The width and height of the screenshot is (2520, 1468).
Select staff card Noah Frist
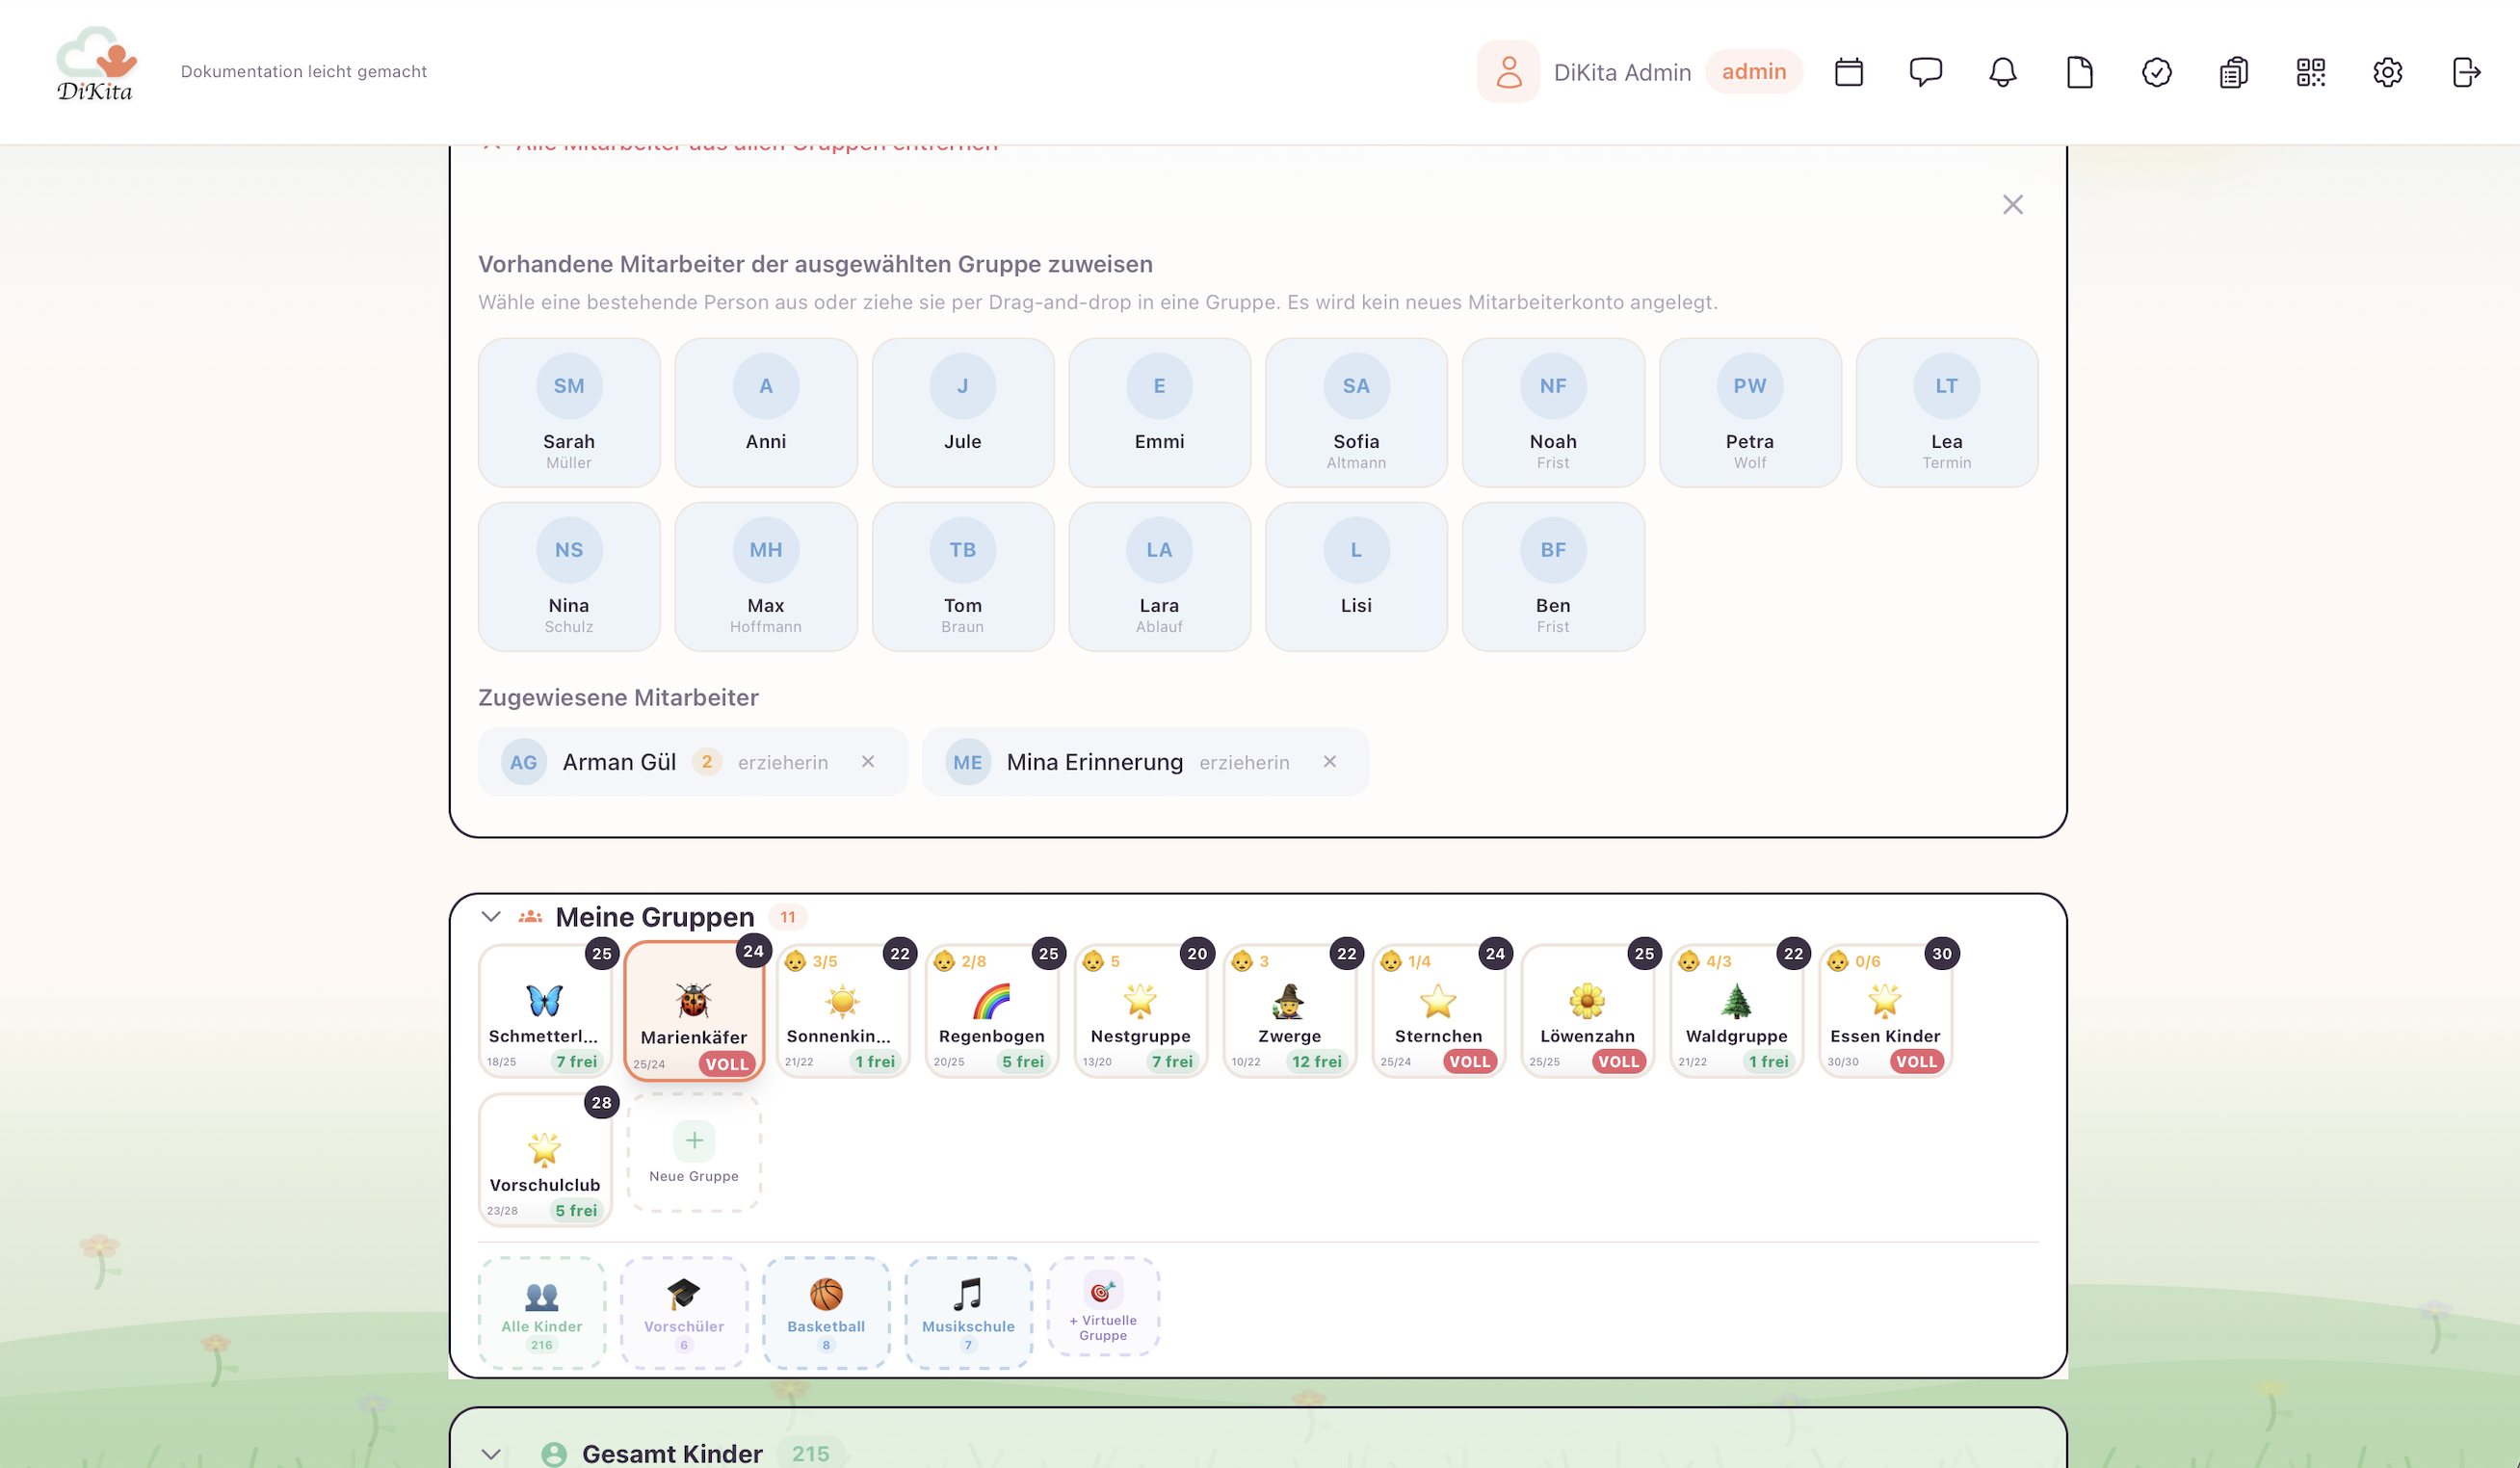[x=1553, y=412]
